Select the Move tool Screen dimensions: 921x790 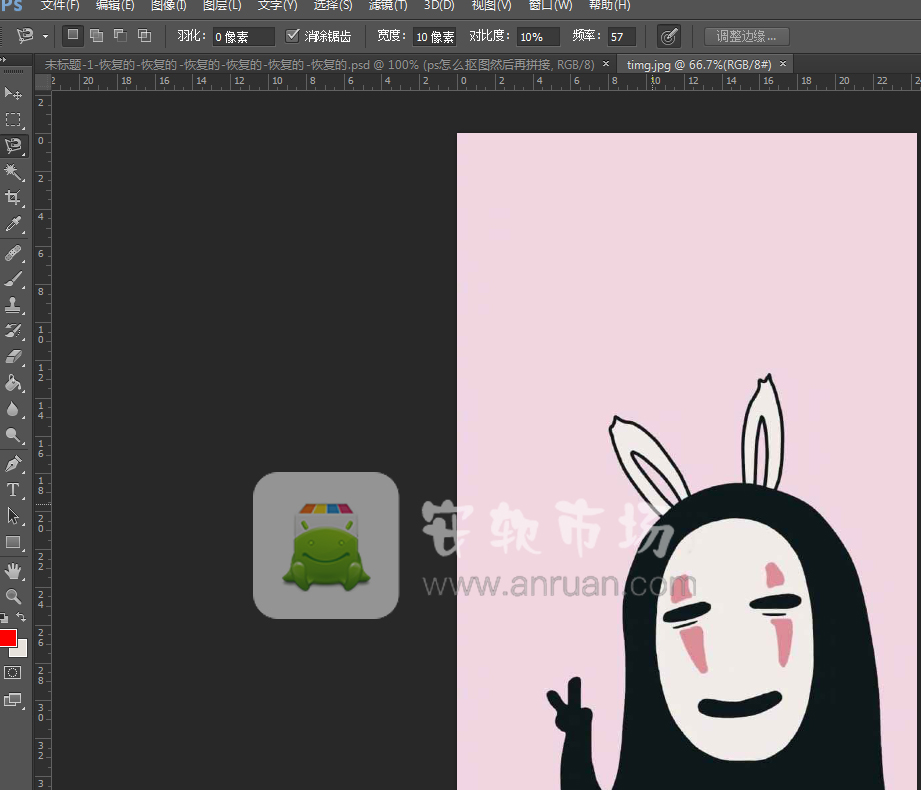[14, 95]
